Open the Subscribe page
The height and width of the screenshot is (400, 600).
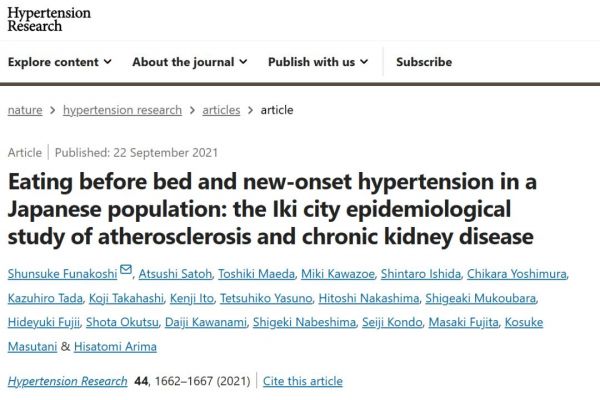pos(424,62)
